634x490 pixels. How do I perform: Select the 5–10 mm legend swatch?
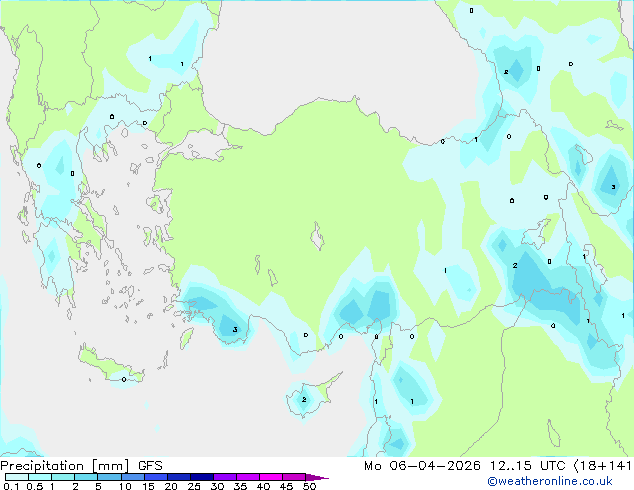pos(109,477)
